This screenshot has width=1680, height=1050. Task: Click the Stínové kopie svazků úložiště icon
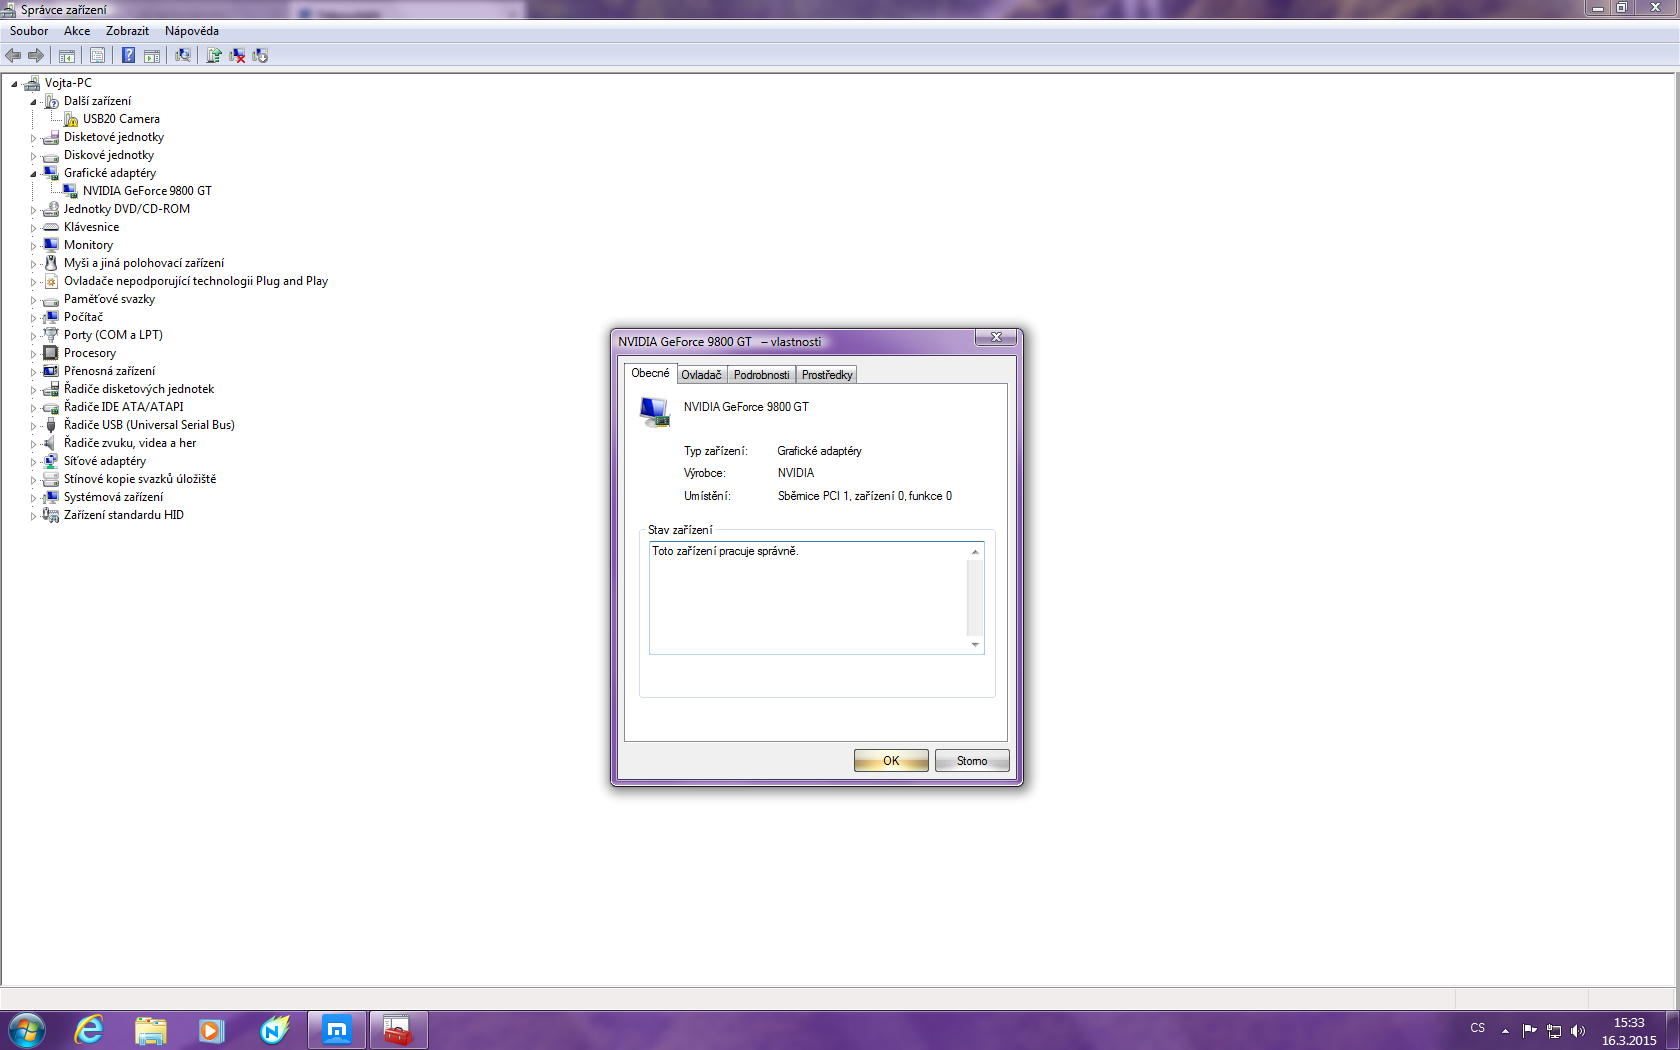[x=51, y=479]
